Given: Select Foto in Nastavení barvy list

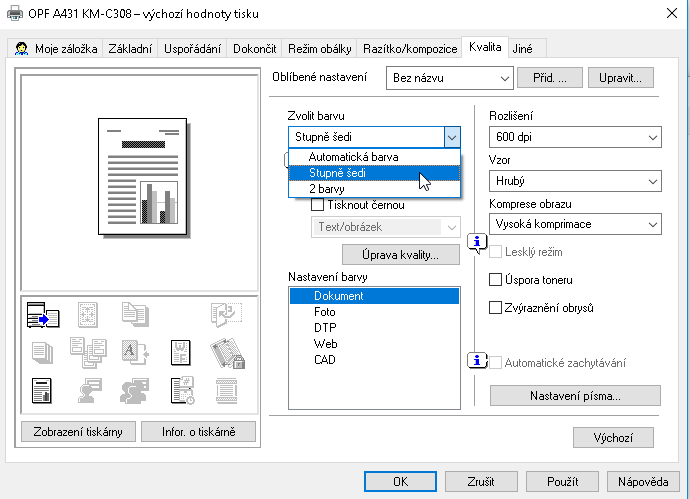Looking at the screenshot, I should (324, 312).
